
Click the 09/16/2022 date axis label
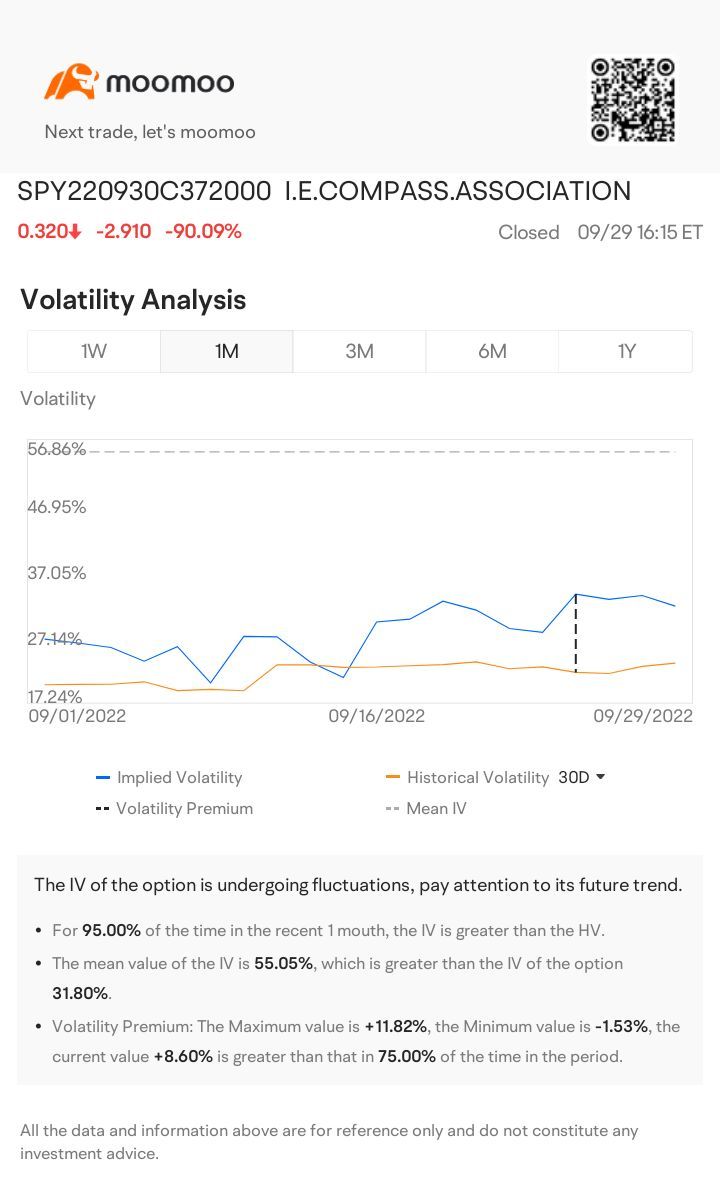[x=376, y=716]
